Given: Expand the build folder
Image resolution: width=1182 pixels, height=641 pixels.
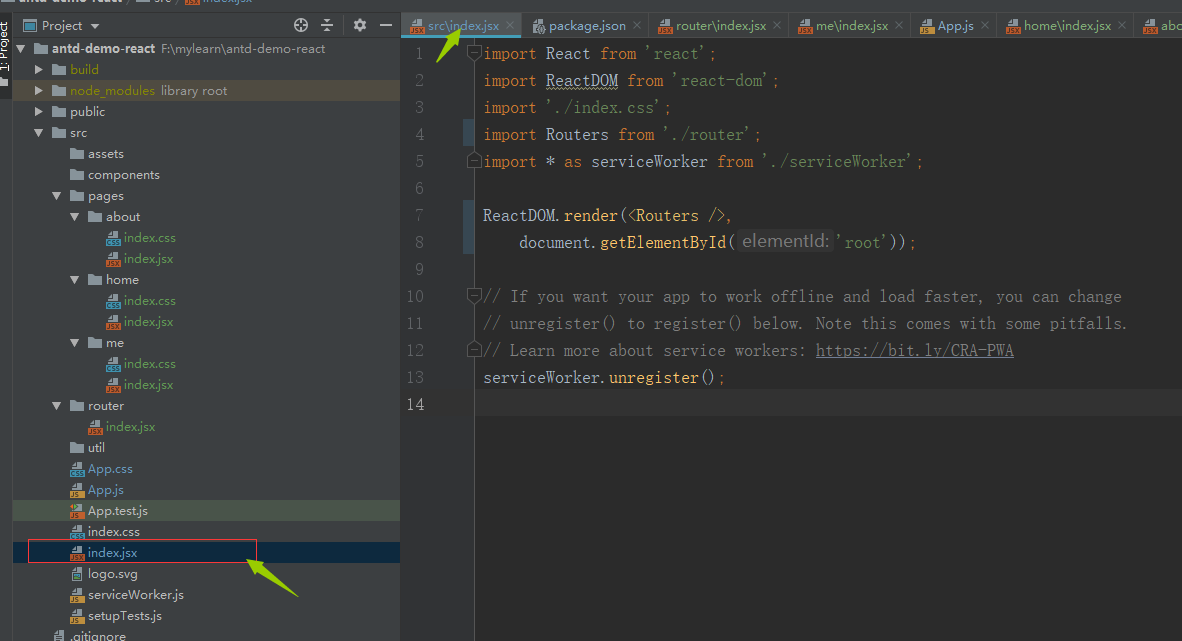Looking at the screenshot, I should pyautogui.click(x=38, y=69).
